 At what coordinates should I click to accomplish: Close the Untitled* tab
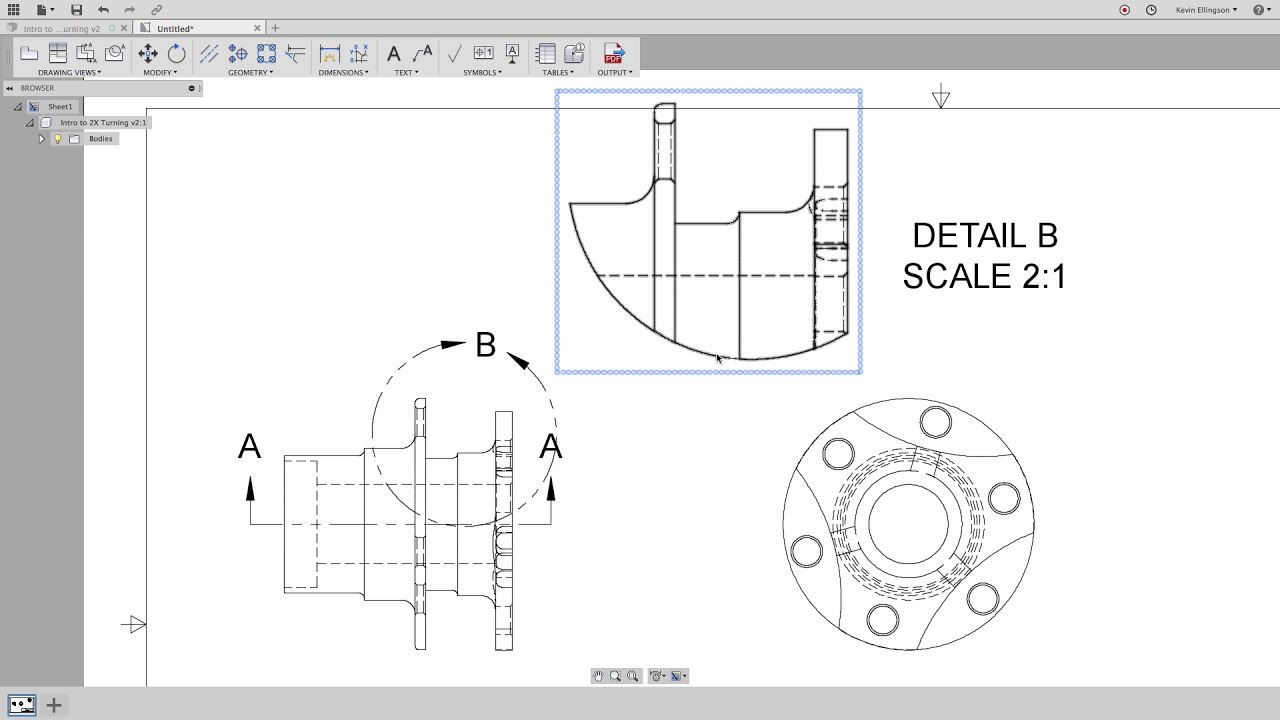(257, 28)
